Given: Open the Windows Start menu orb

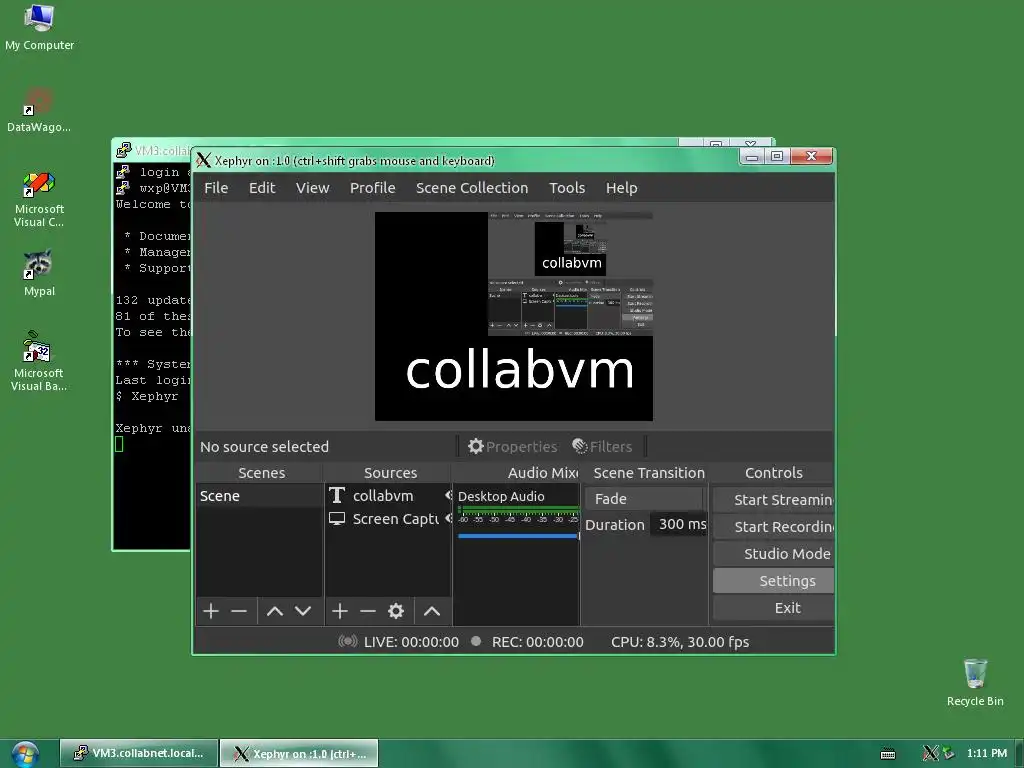Looking at the screenshot, I should pyautogui.click(x=25, y=754).
